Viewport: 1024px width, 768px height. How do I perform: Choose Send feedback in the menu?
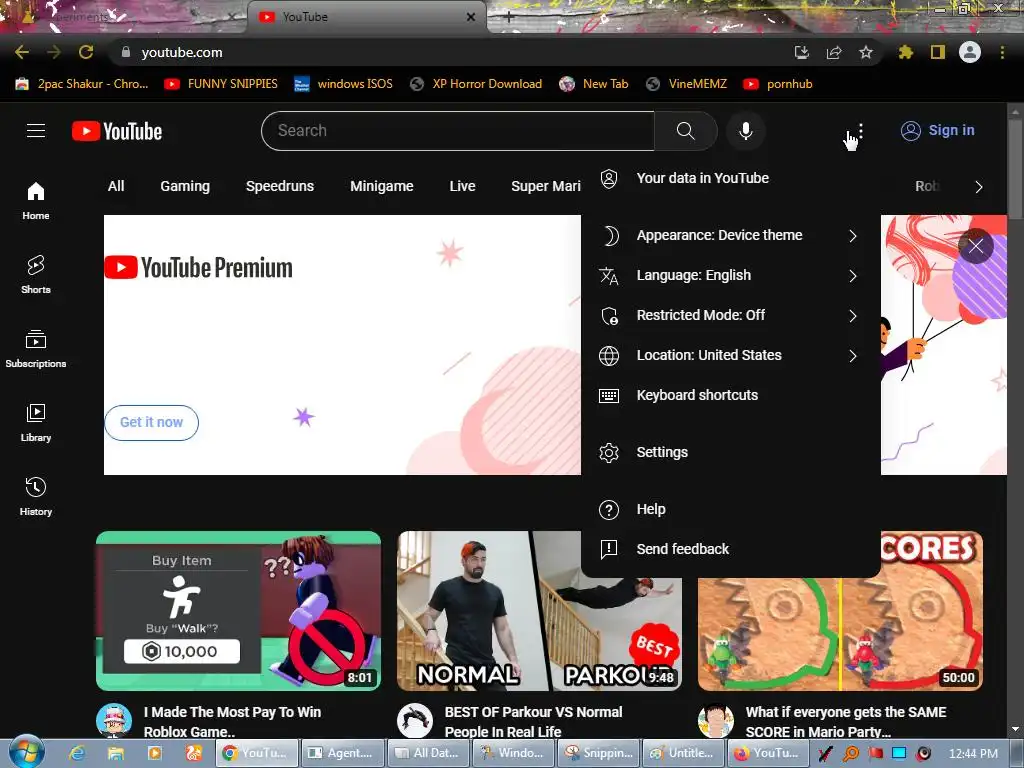point(730,549)
